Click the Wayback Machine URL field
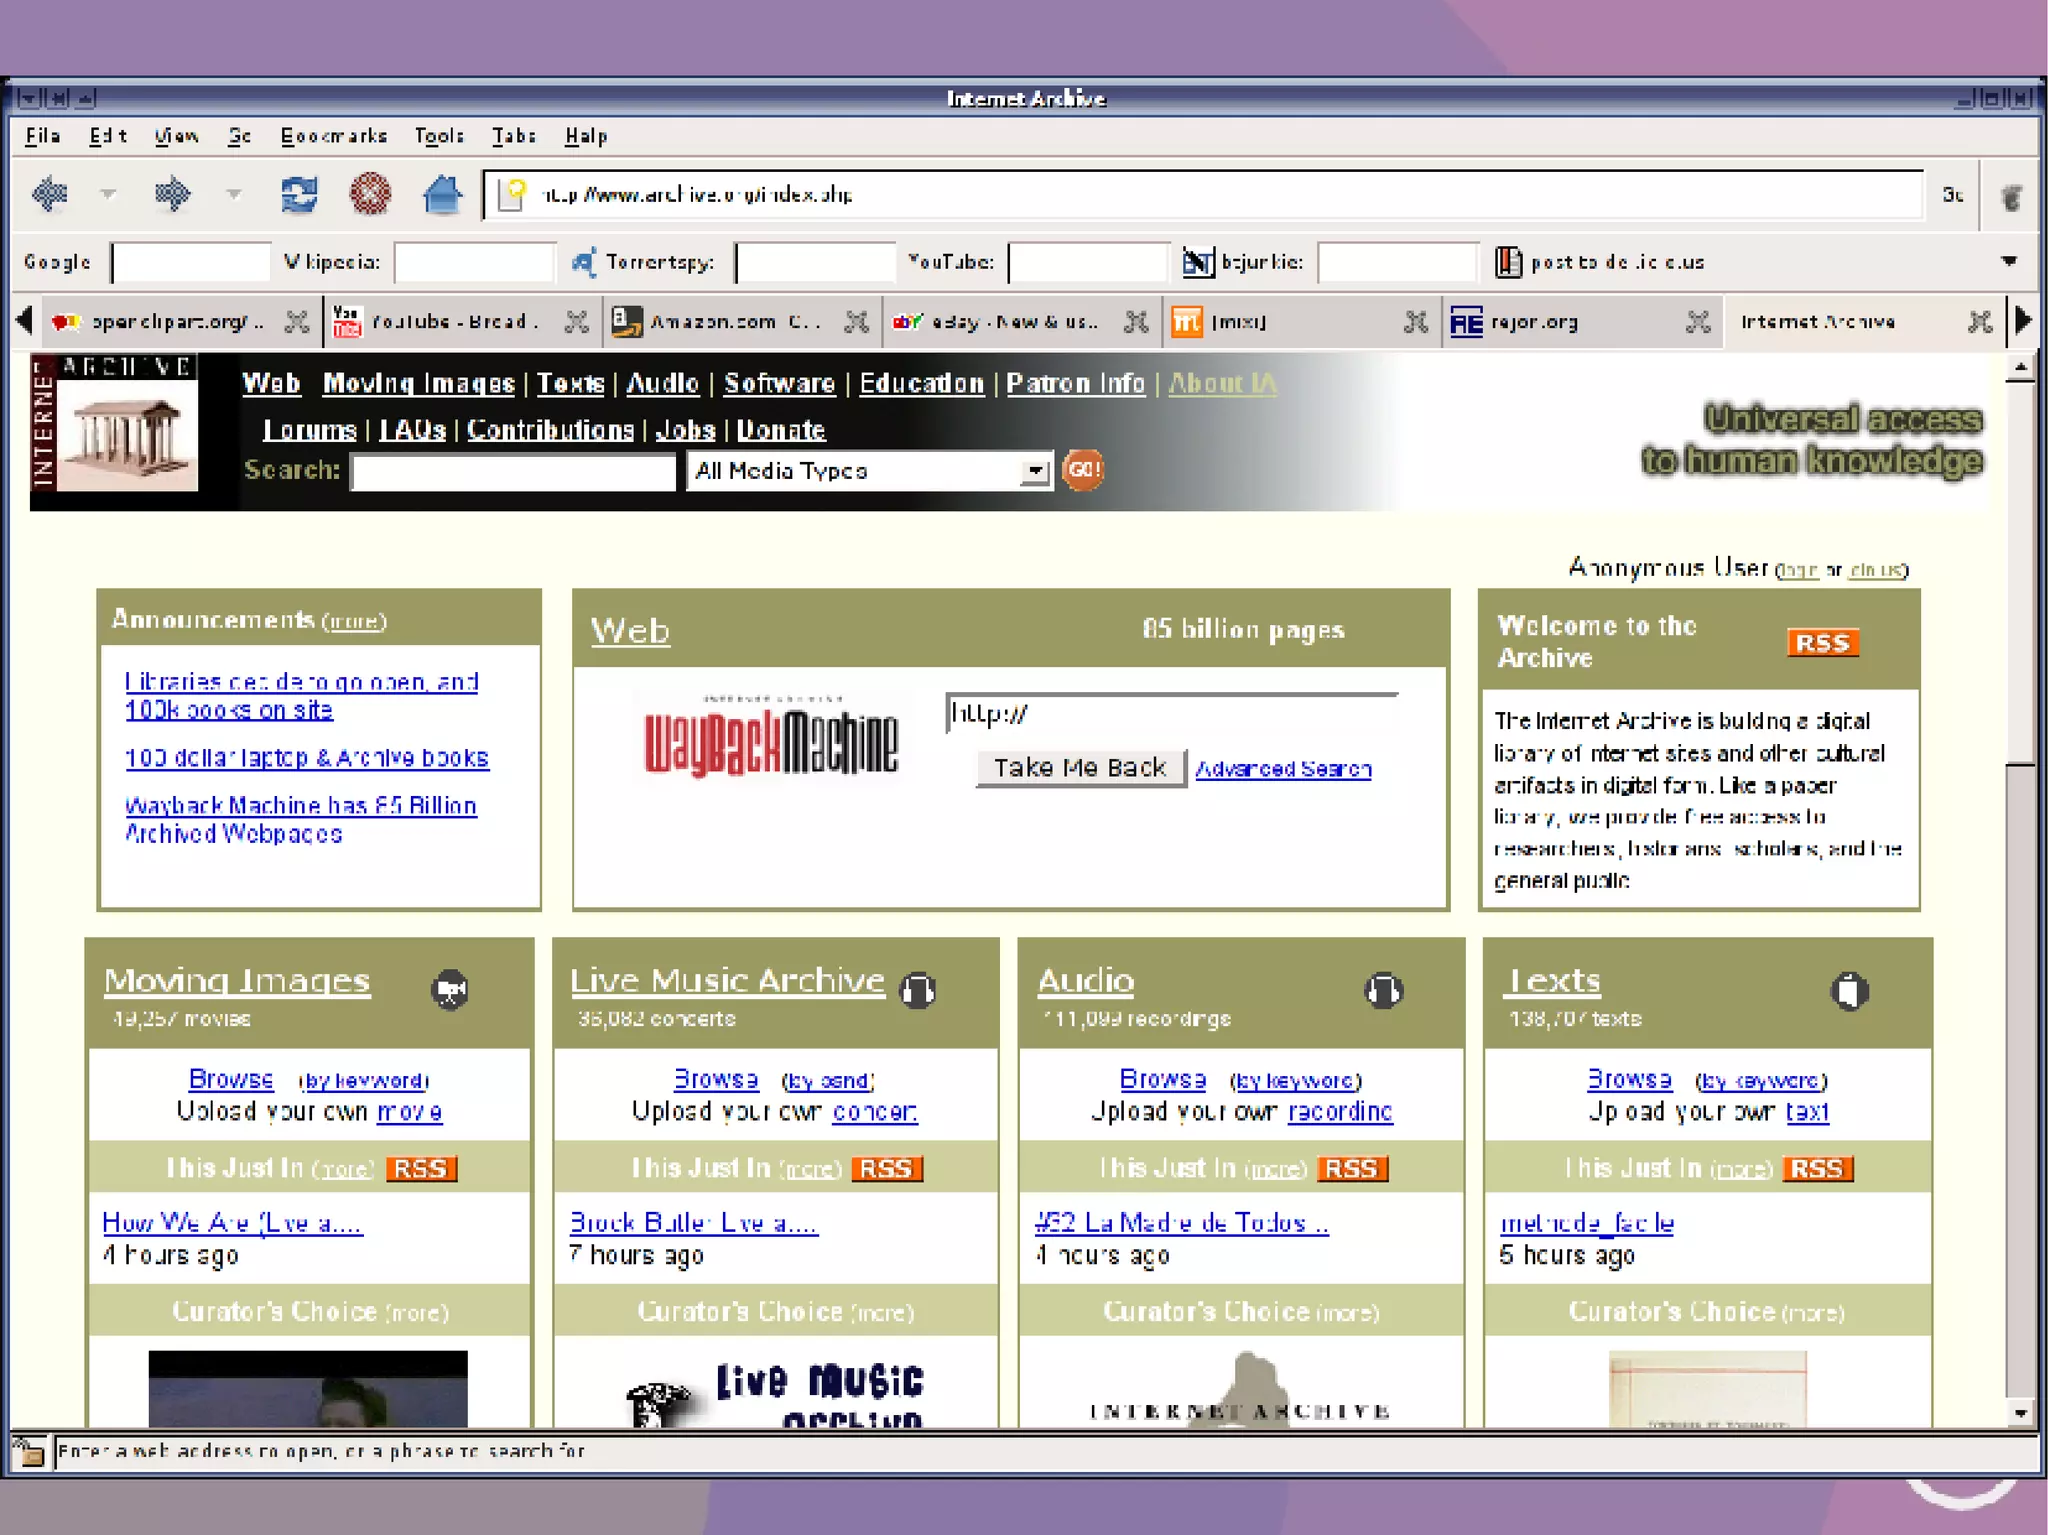This screenshot has height=1535, width=2048. (1170, 714)
